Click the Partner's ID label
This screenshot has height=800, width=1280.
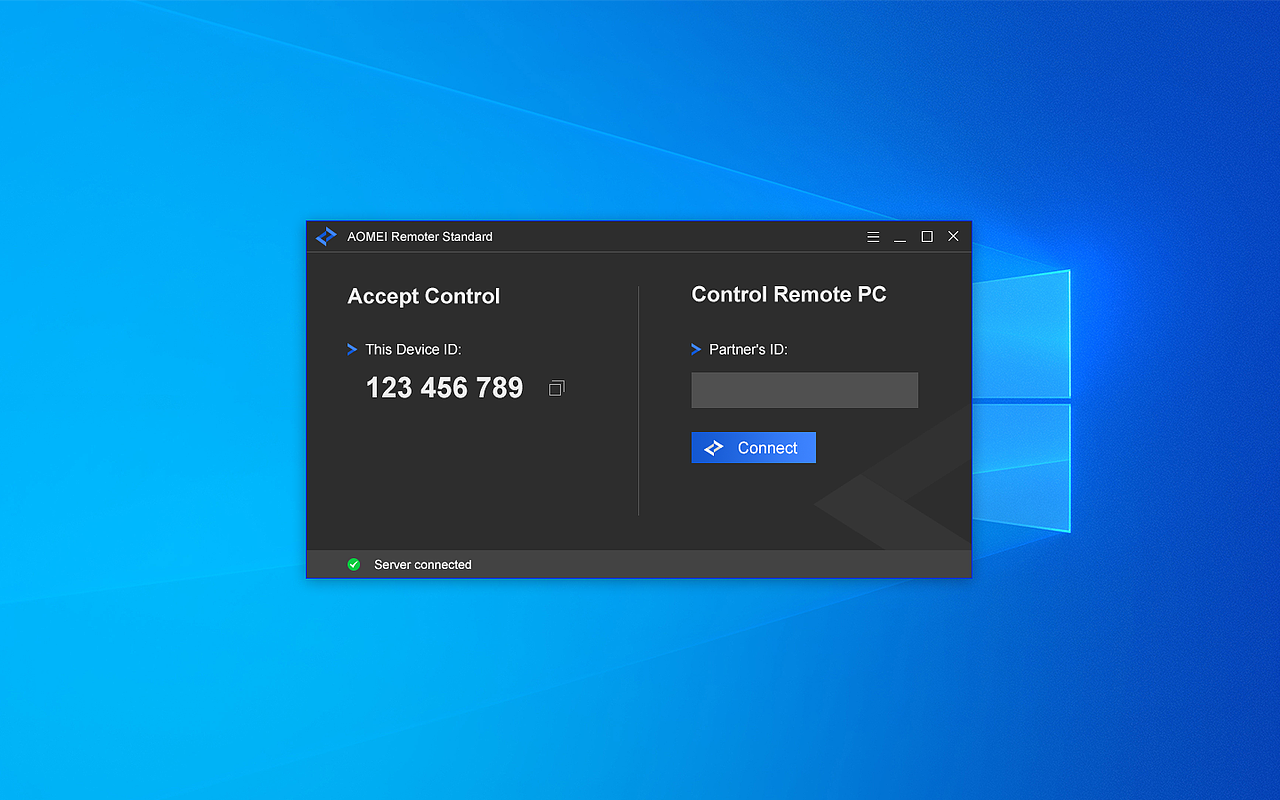(x=748, y=349)
